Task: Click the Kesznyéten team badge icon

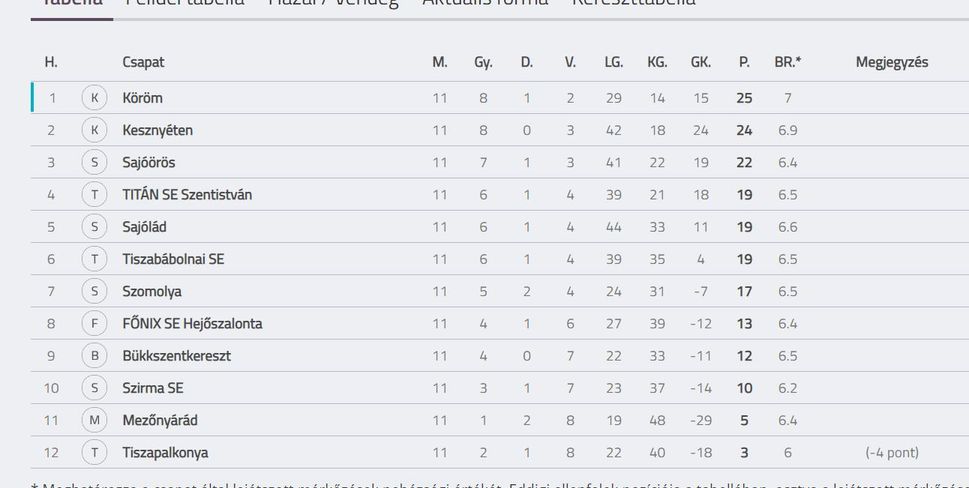Action: pyautogui.click(x=95, y=130)
